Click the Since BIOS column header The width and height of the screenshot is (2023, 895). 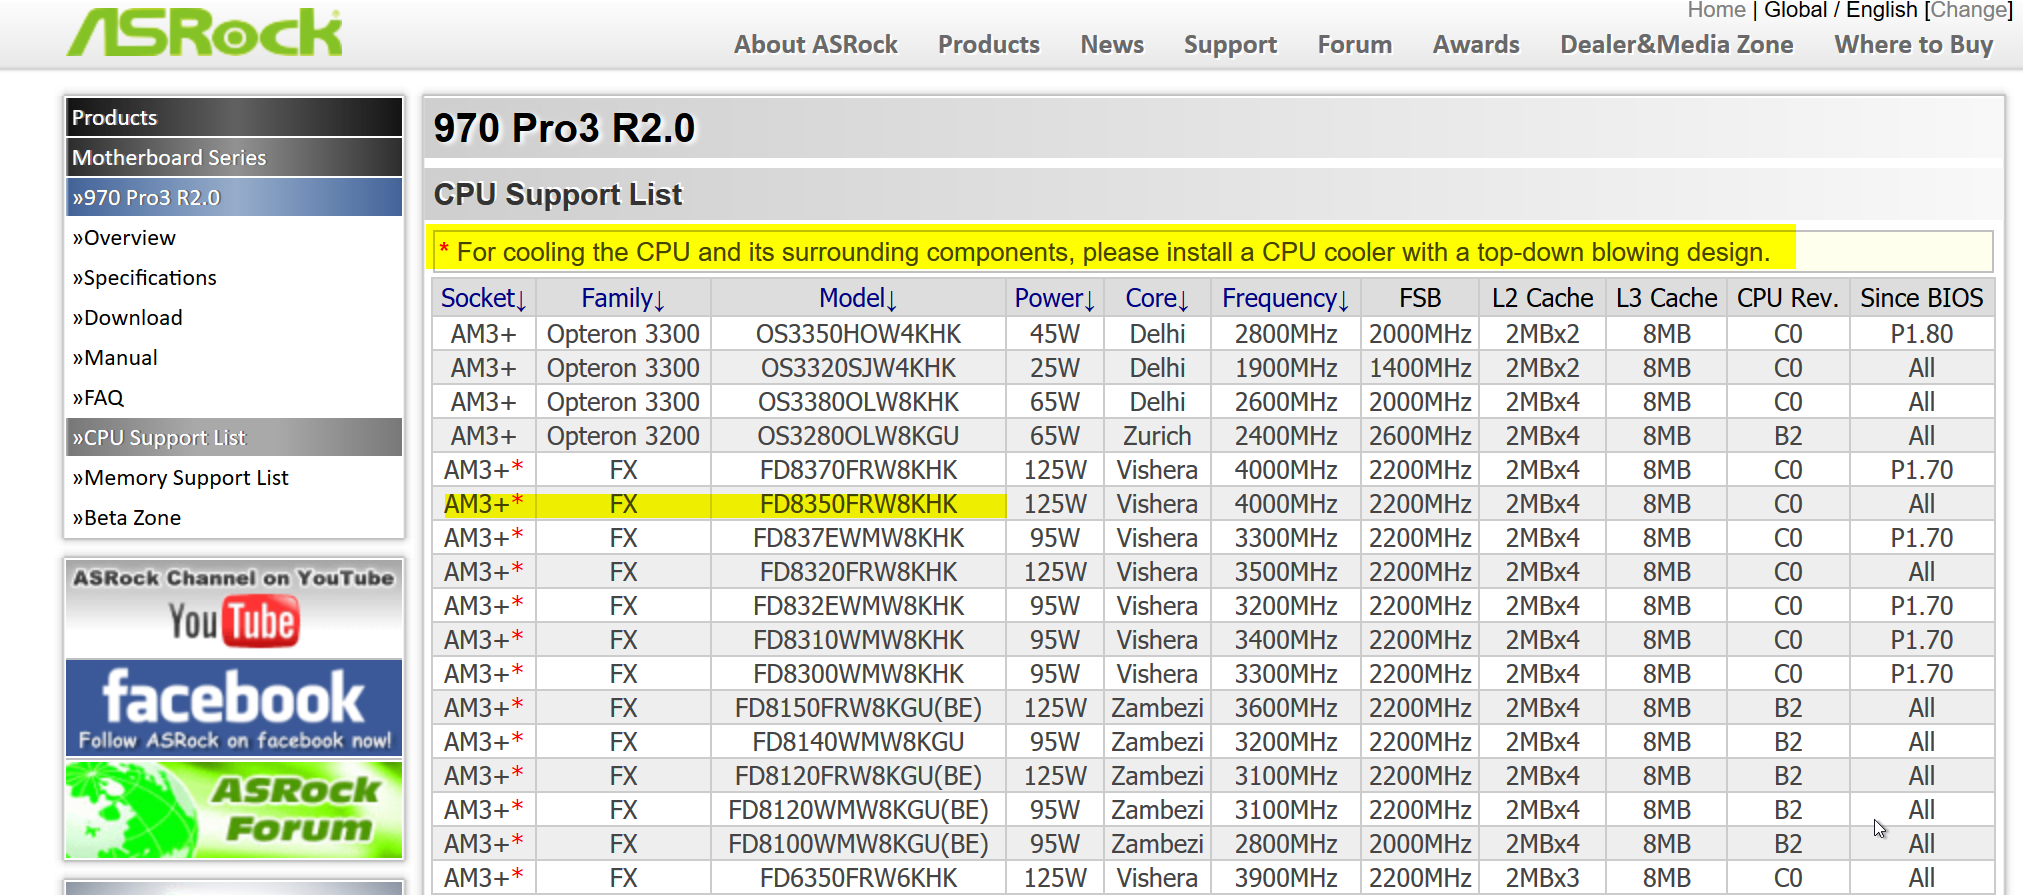pyautogui.click(x=1921, y=298)
